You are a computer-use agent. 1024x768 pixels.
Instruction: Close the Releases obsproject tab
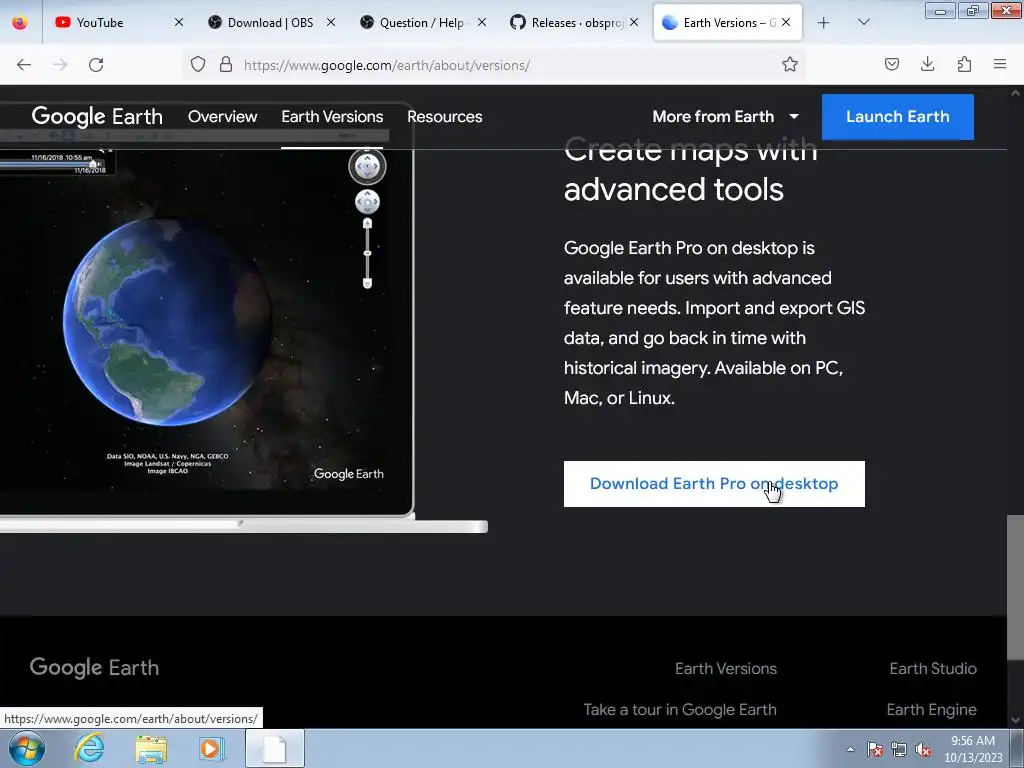pos(633,22)
